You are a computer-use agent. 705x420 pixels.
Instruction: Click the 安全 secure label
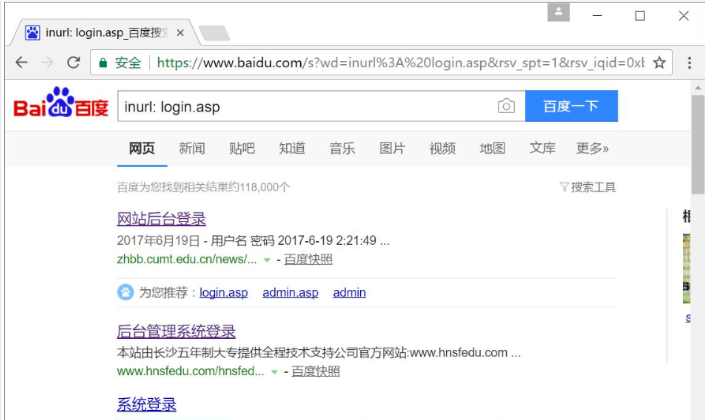tap(128, 63)
